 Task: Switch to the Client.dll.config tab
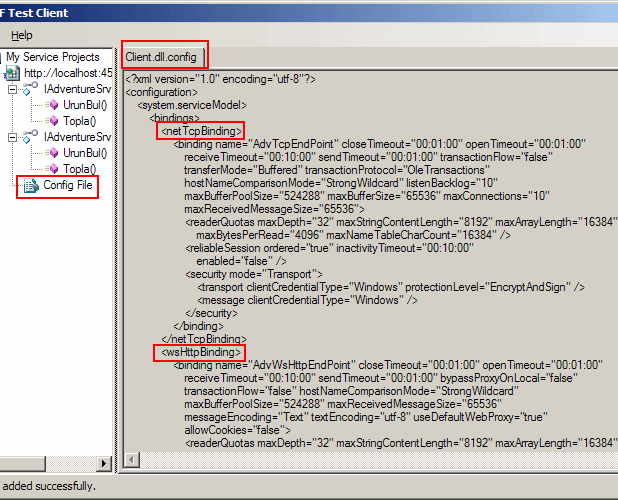pos(165,56)
